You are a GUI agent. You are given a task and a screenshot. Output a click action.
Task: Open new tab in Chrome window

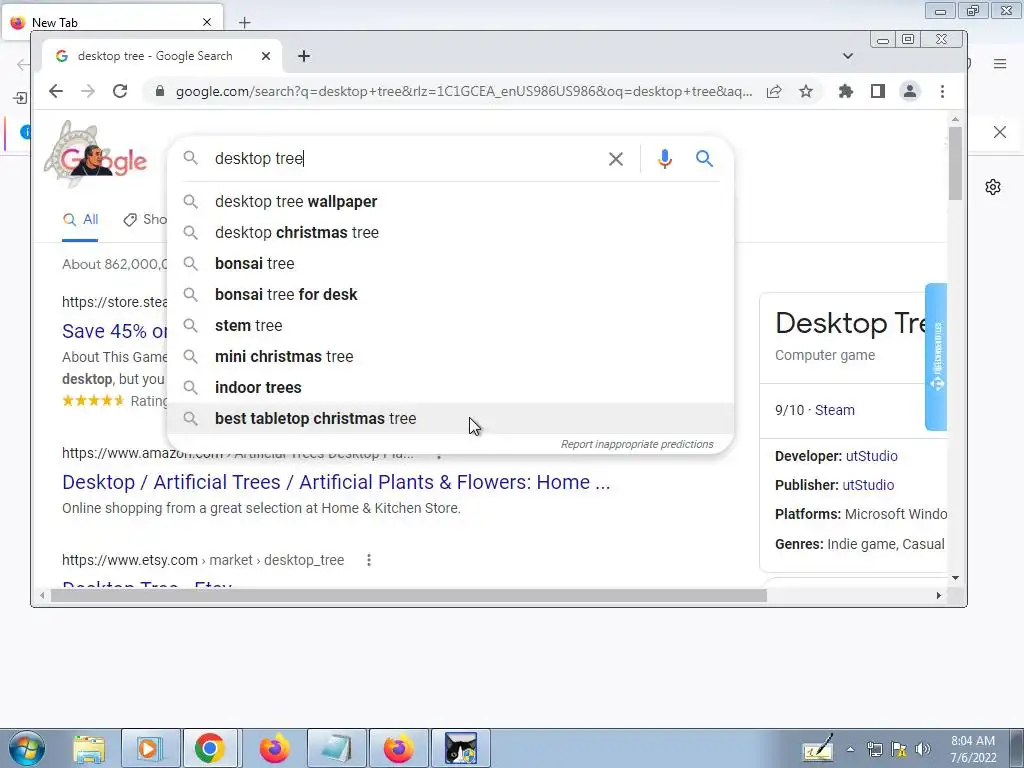pos(304,56)
